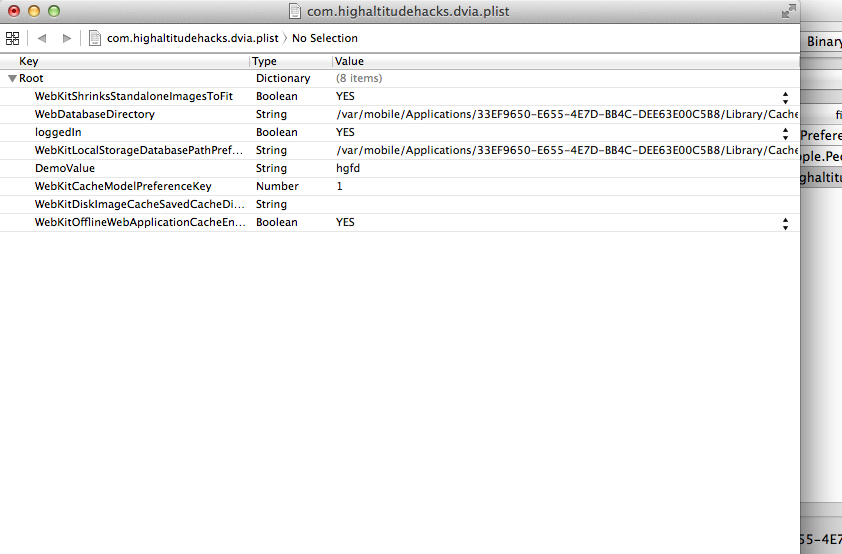
Task: Enter full screen using top-right arrows icon
Action: point(788,11)
